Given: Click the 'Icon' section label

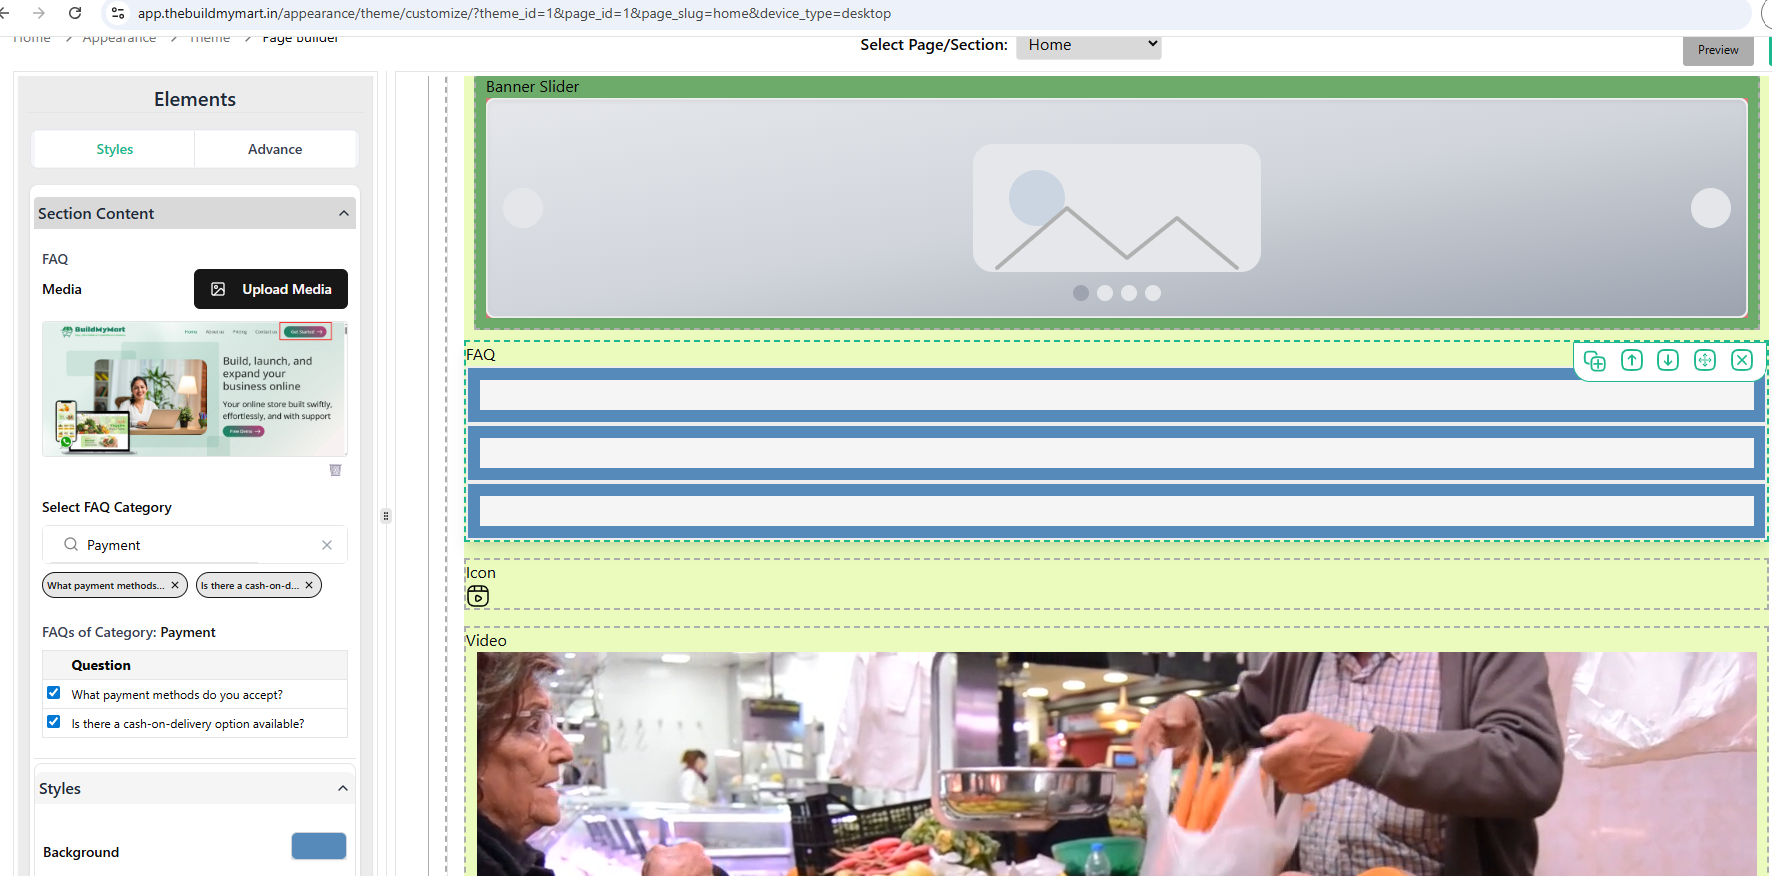Looking at the screenshot, I should pyautogui.click(x=481, y=573).
